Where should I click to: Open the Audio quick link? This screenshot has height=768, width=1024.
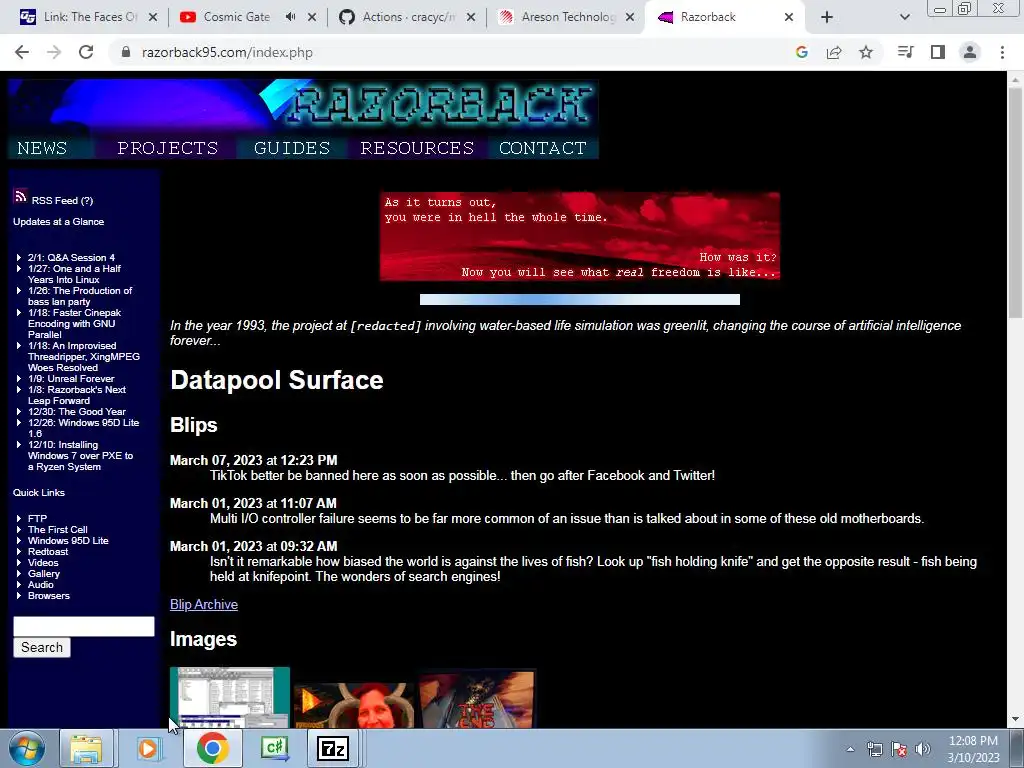pyautogui.click(x=40, y=585)
